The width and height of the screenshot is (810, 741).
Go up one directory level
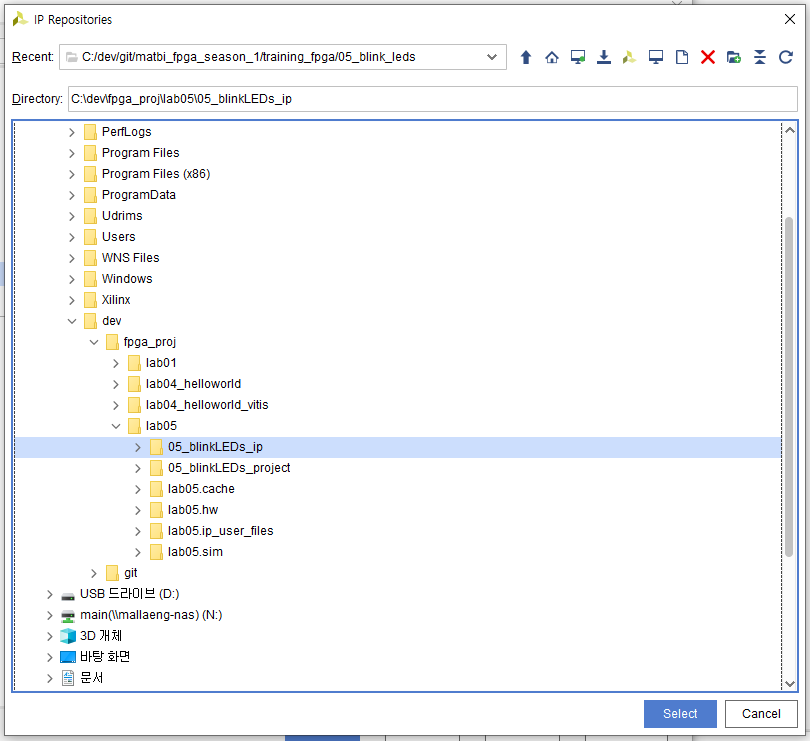click(x=526, y=57)
